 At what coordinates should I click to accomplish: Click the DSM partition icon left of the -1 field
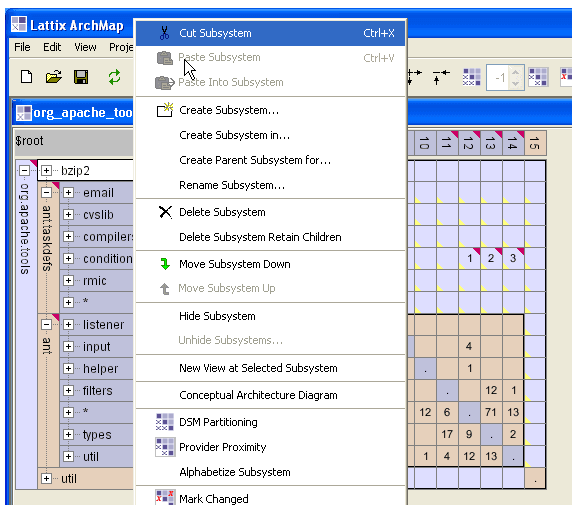471,77
